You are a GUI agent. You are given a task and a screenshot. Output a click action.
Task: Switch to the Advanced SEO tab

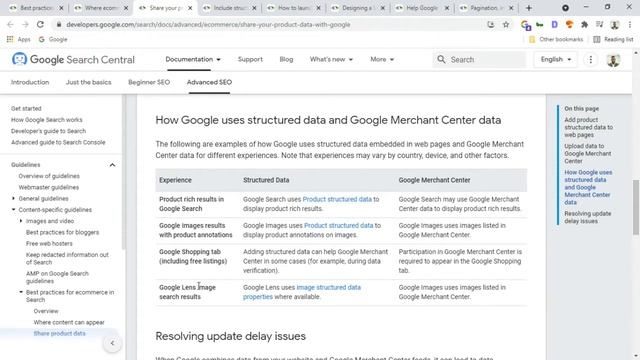click(x=209, y=82)
